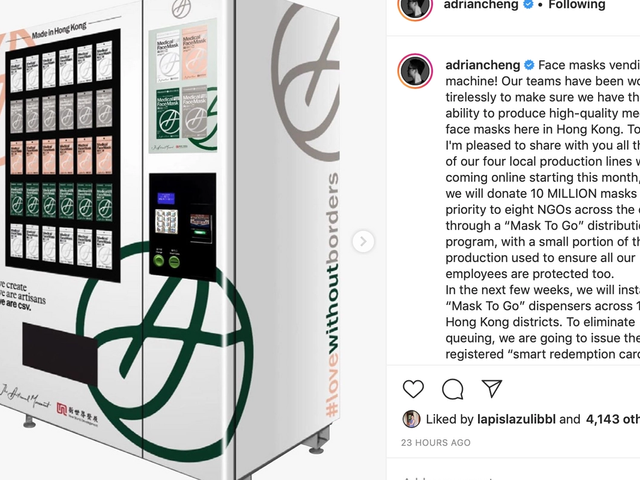Click the Add a comment field

tap(520, 477)
